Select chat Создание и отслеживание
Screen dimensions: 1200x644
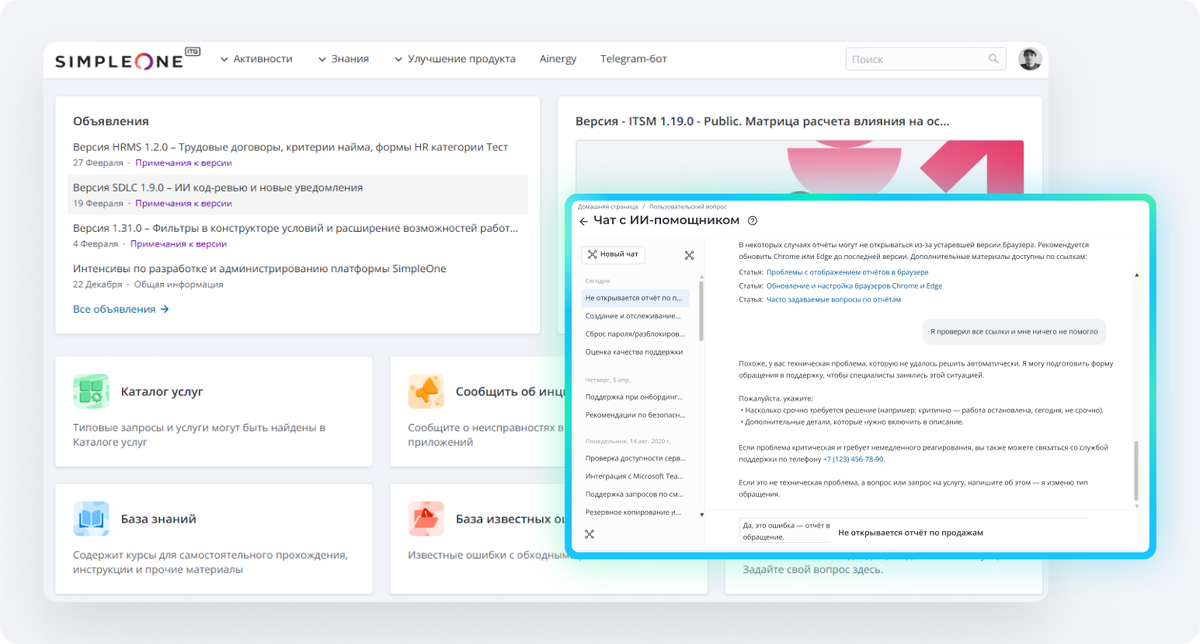[635, 316]
